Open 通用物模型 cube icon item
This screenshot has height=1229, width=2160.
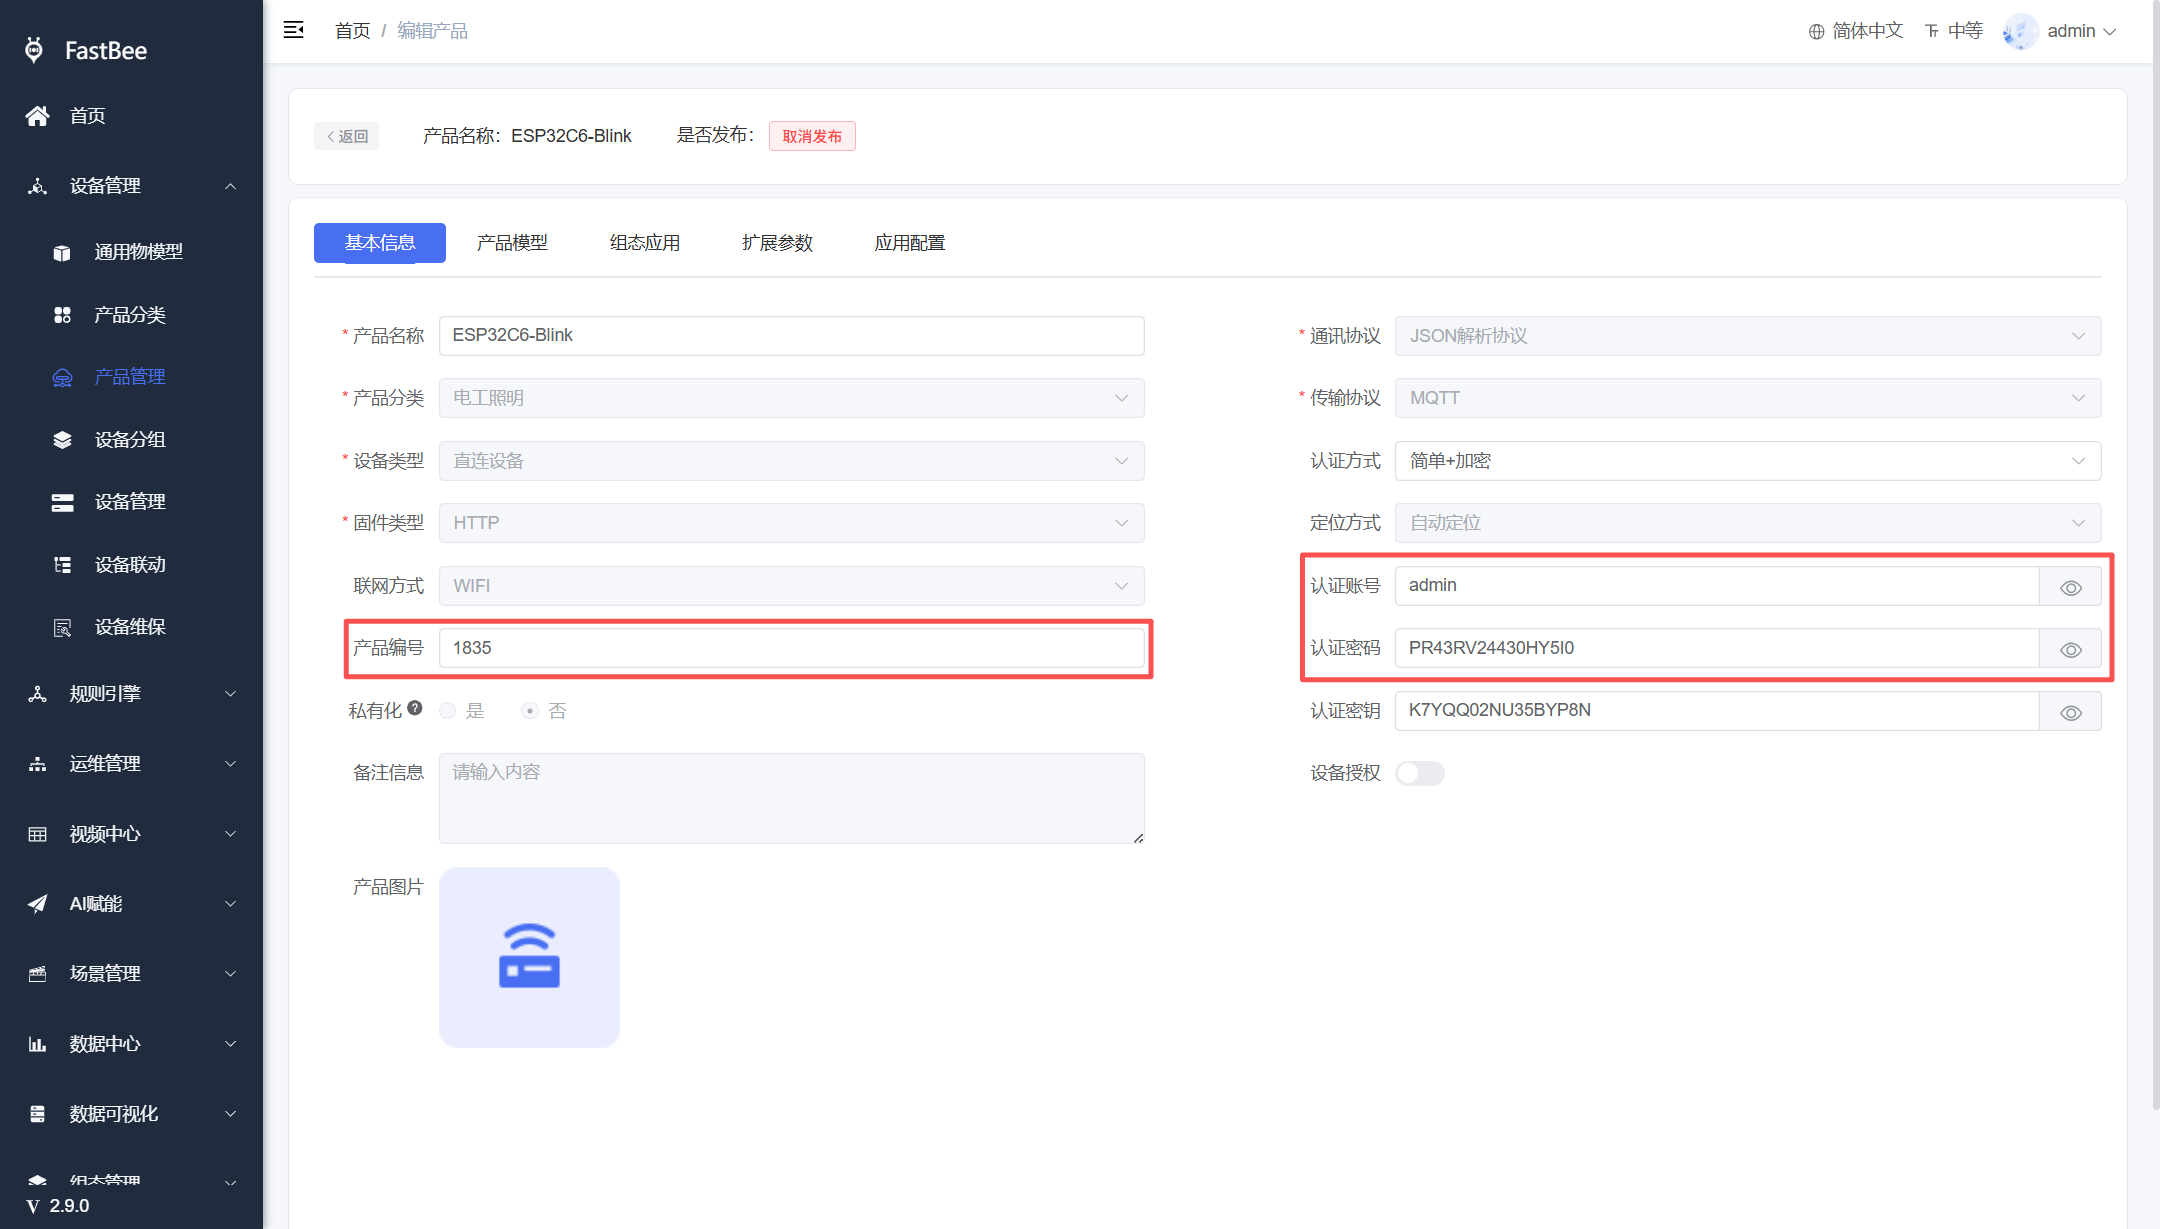click(x=62, y=252)
